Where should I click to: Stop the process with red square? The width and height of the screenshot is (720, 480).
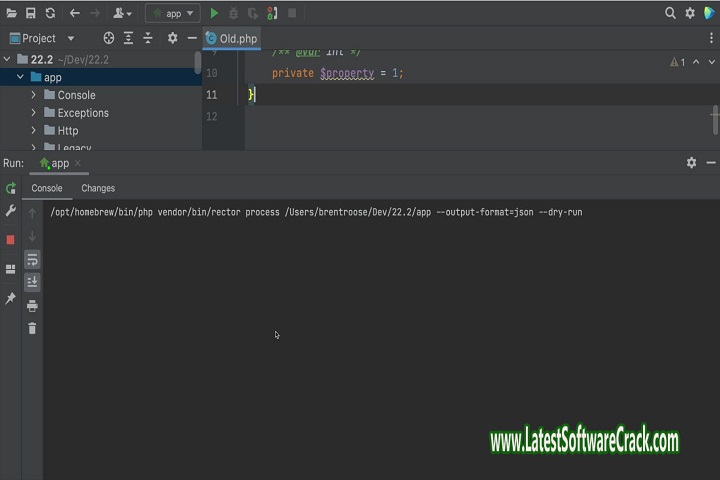point(11,240)
